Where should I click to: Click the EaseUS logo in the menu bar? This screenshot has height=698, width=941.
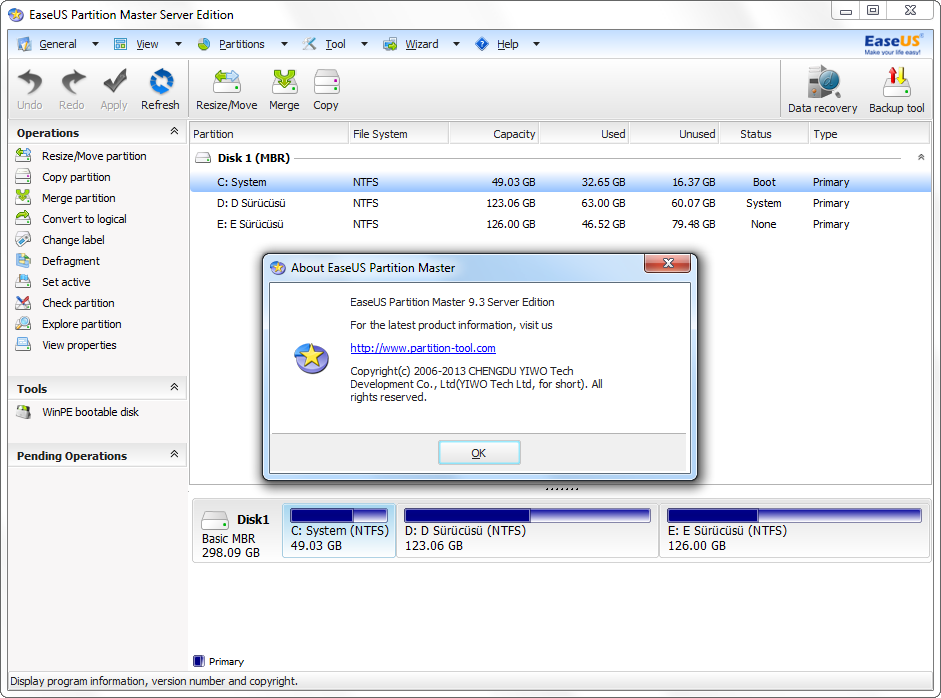click(892, 44)
